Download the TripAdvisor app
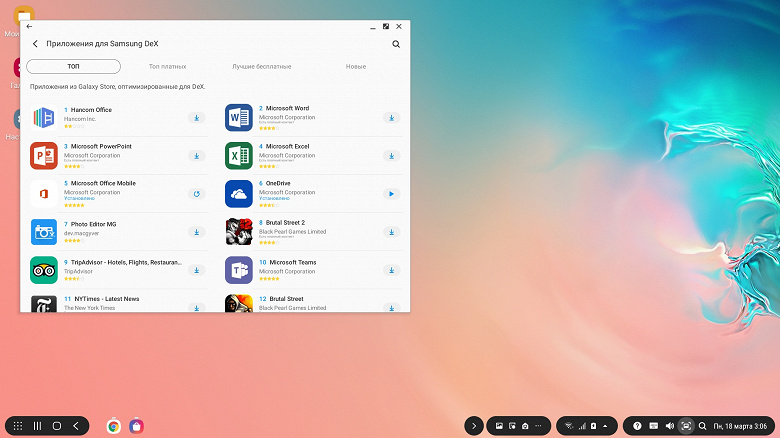Image resolution: width=780 pixels, height=438 pixels. (196, 270)
